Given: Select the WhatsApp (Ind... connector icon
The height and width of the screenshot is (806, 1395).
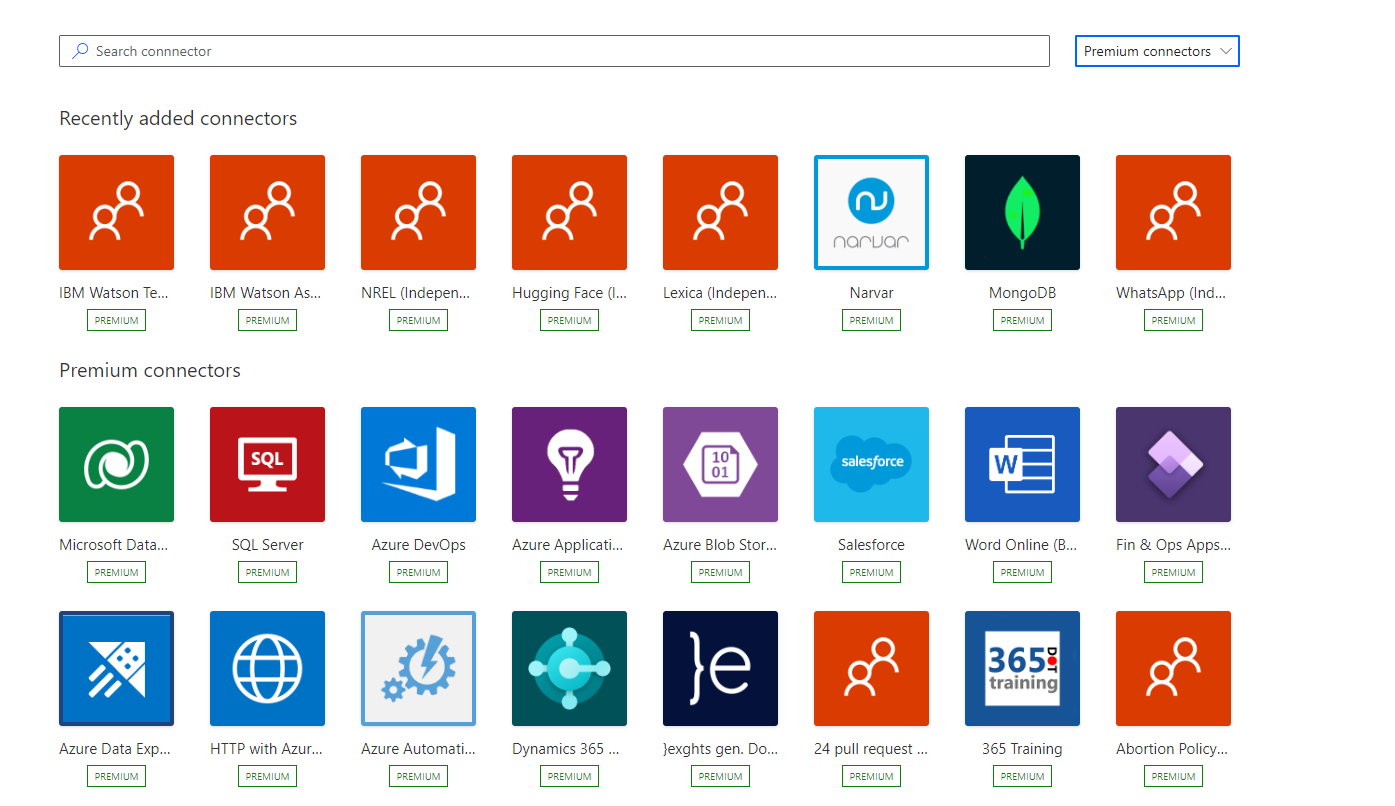Looking at the screenshot, I should tap(1173, 212).
